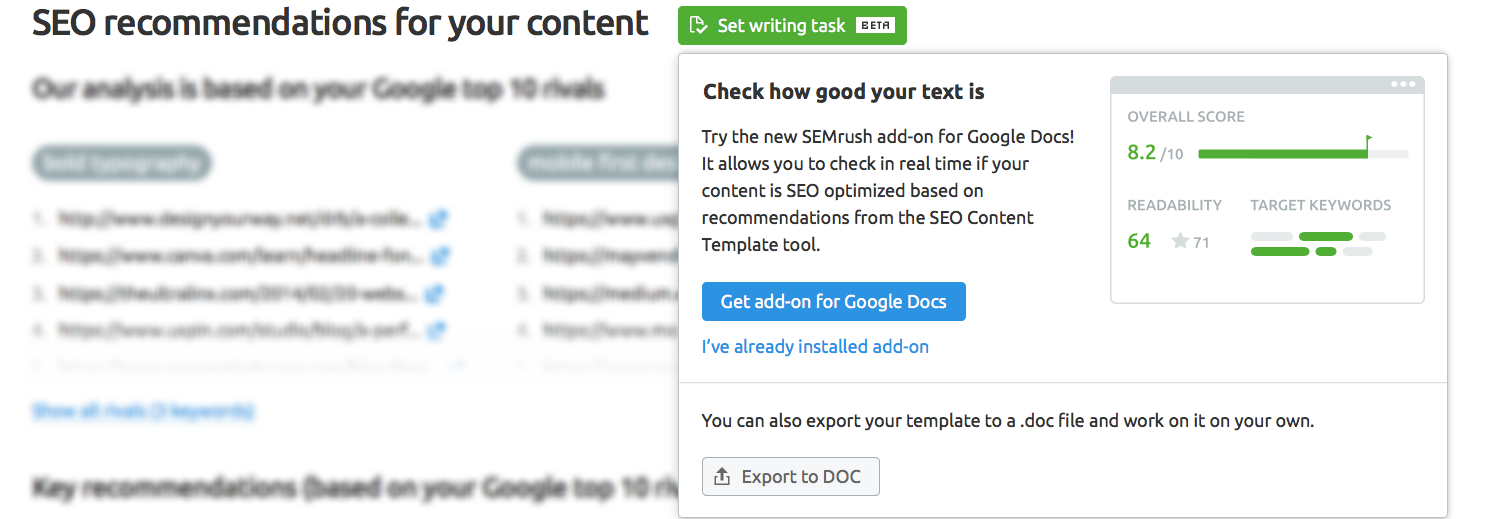
Task: Click the OVERALL SCORE label
Action: click(x=1186, y=117)
